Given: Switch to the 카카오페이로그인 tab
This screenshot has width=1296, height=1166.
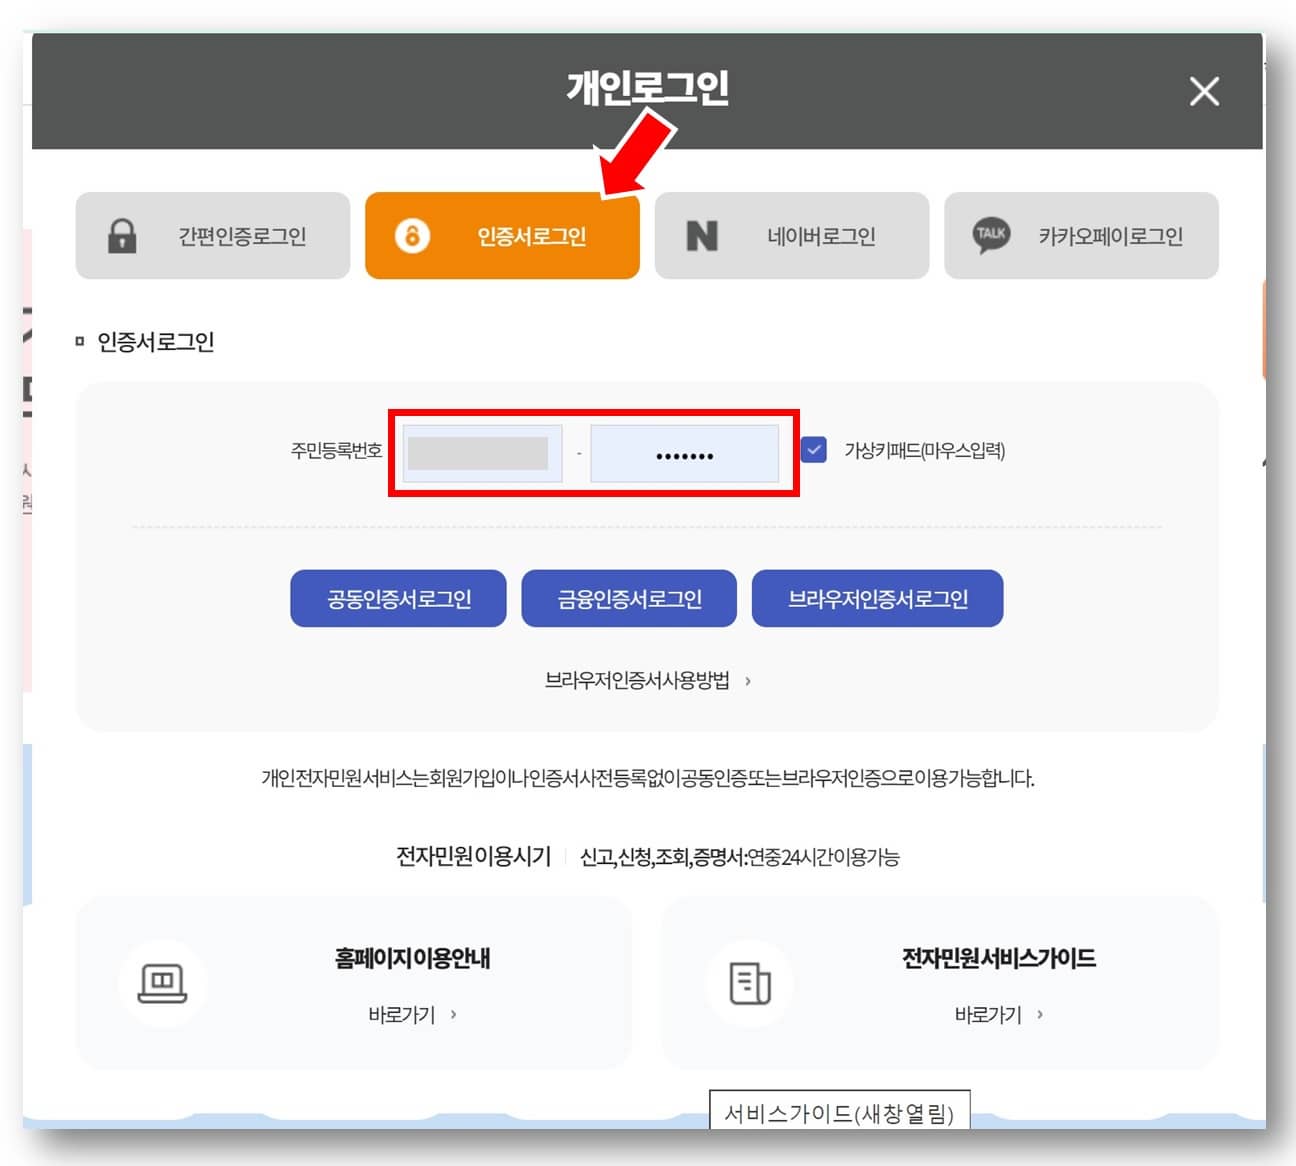Looking at the screenshot, I should pos(1080,236).
